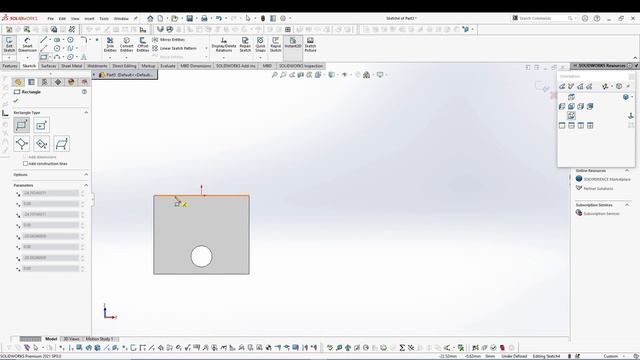Select 3 Point Corner Rectangle type
Image resolution: width=640 pixels, height=360 pixels.
22,144
